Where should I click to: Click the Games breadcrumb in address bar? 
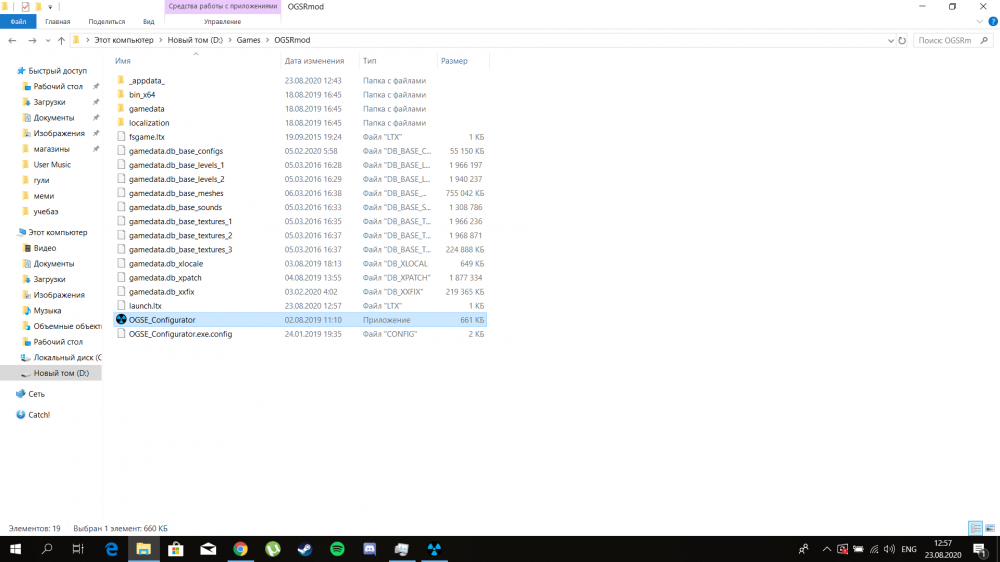[248, 40]
